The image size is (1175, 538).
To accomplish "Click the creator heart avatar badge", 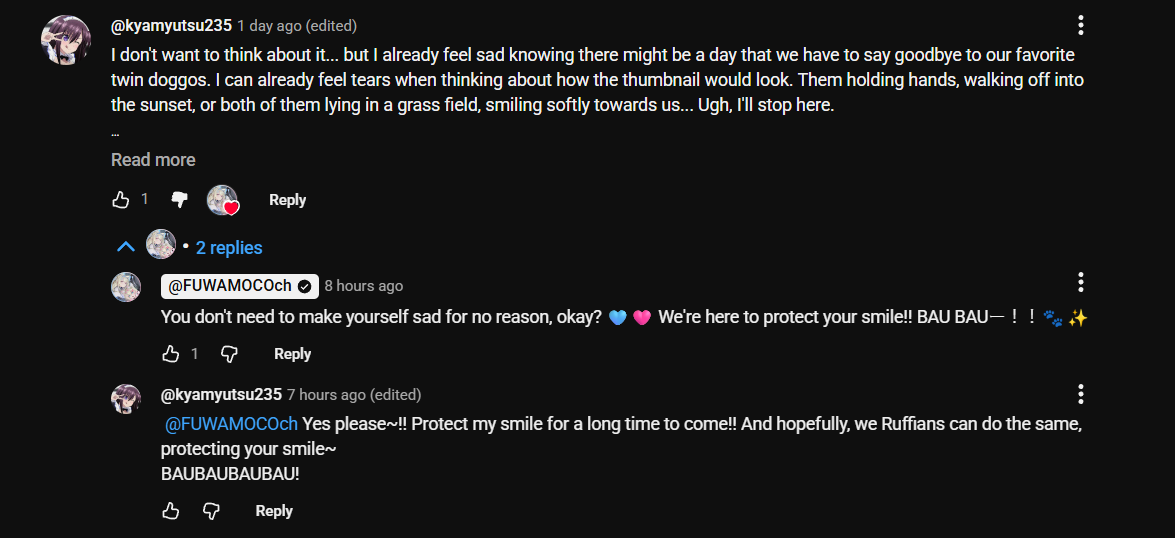I will pos(223,200).
